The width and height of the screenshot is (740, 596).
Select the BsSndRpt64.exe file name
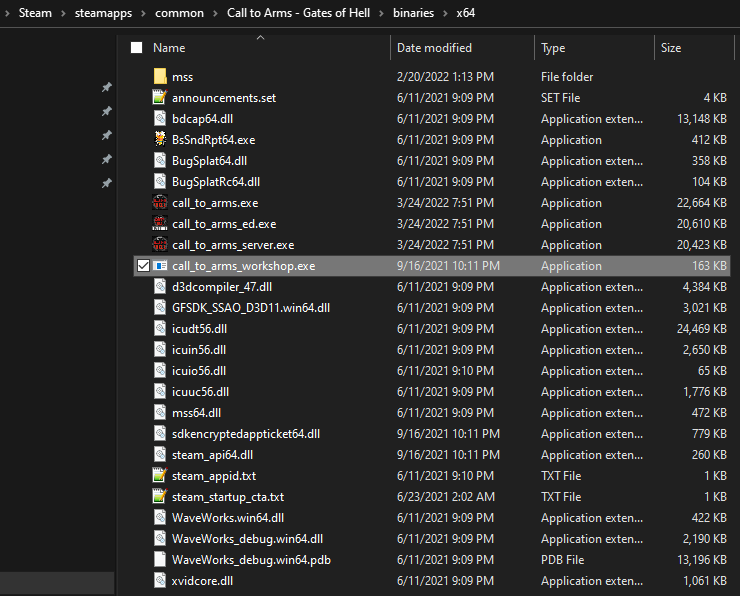[x=213, y=140]
